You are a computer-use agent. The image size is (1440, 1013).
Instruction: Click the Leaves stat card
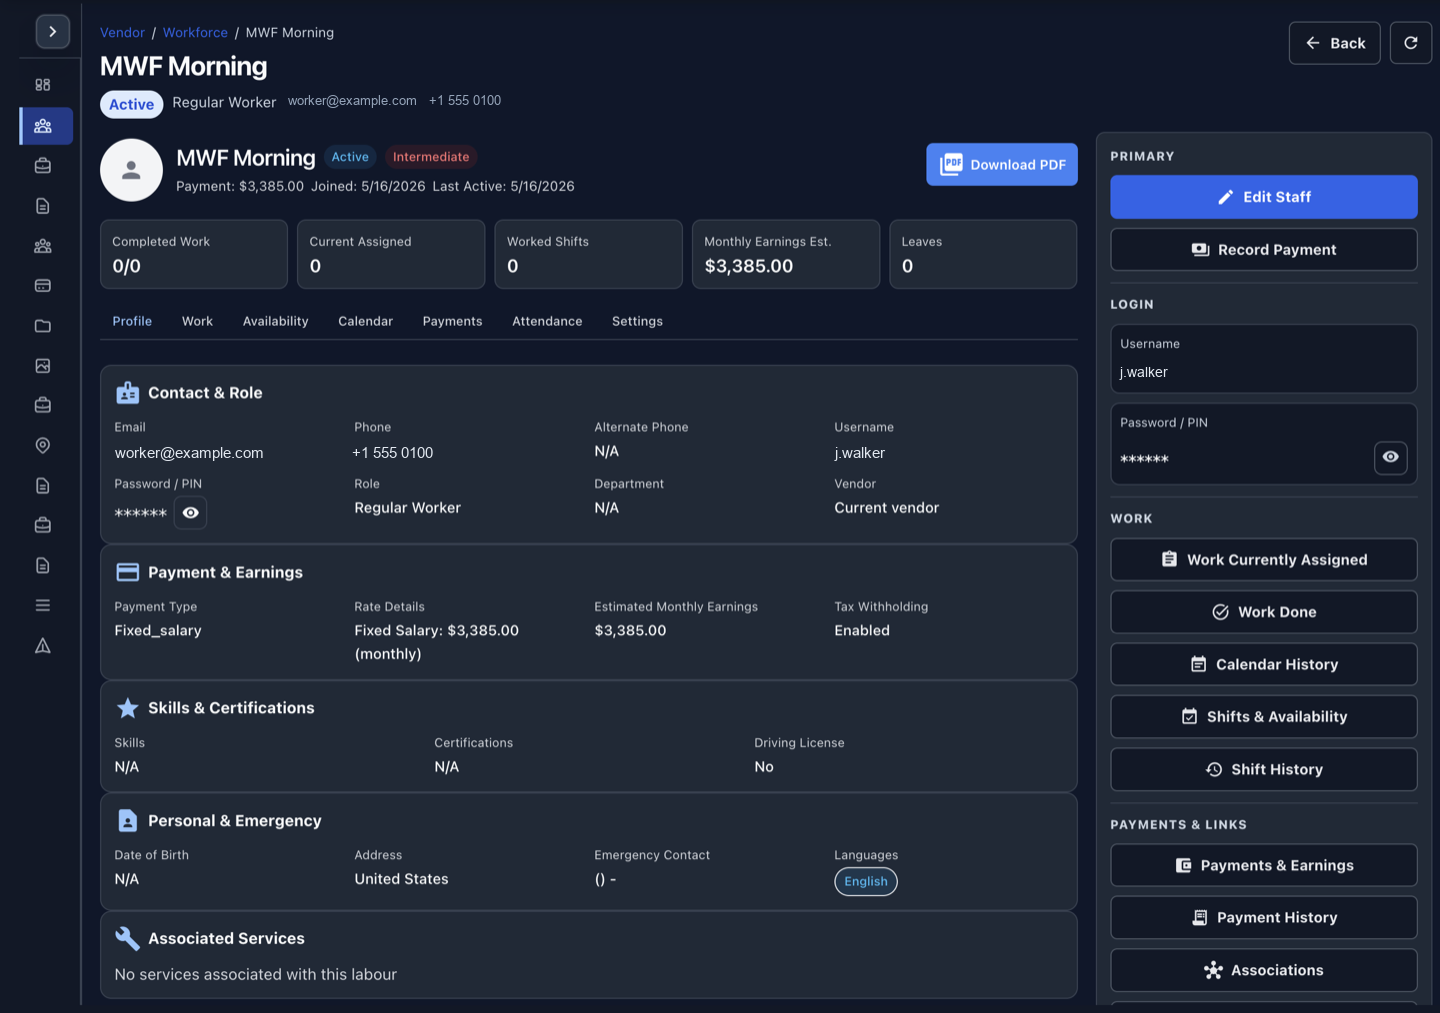pos(983,254)
